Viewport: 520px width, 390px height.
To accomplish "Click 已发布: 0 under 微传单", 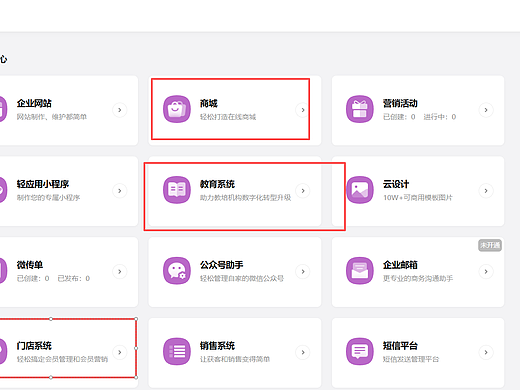I will [x=74, y=278].
